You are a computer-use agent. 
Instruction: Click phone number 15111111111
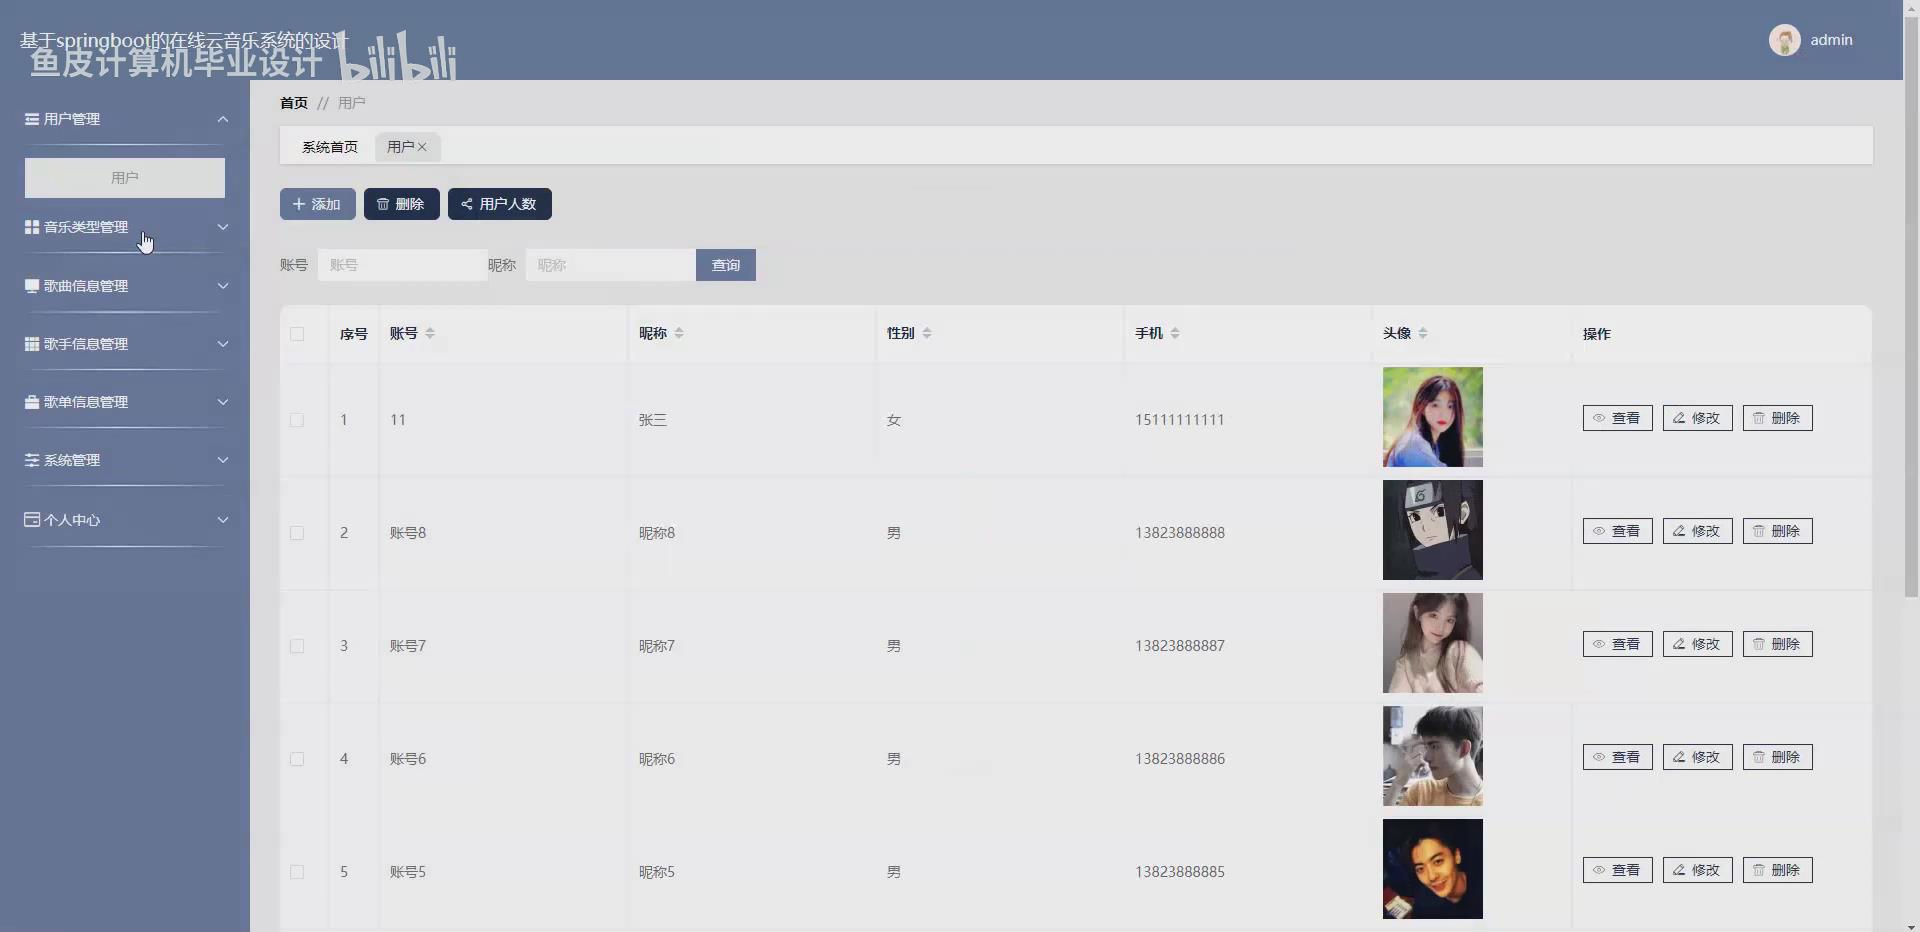click(1180, 420)
